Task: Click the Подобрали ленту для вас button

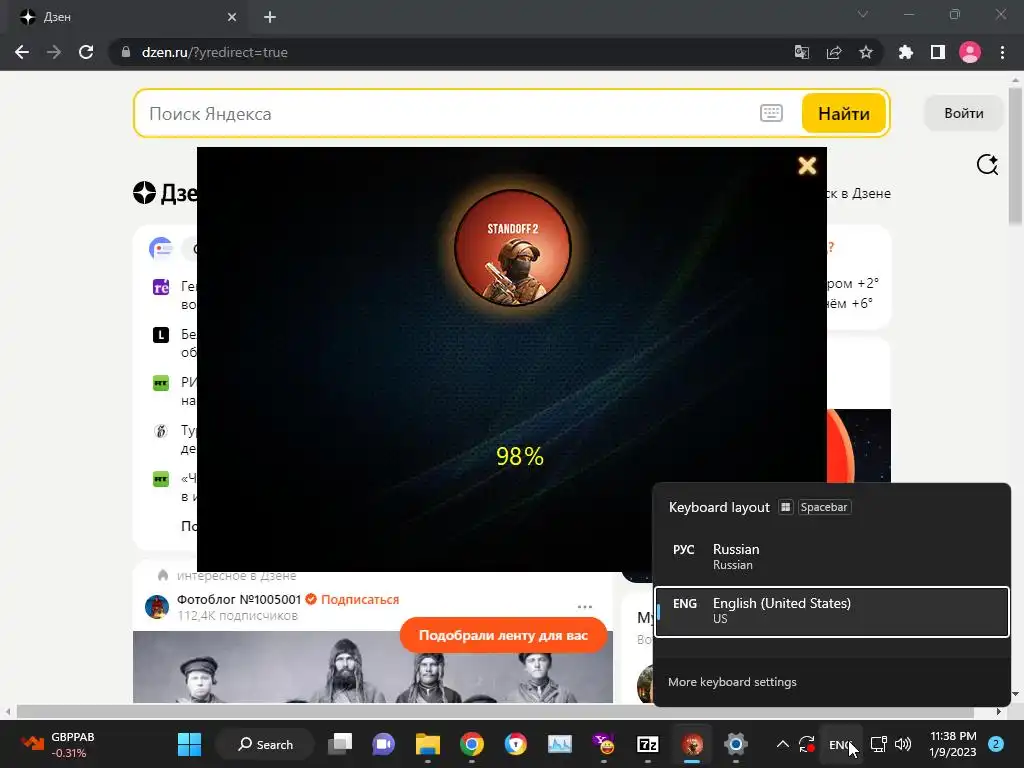Action: 503,635
